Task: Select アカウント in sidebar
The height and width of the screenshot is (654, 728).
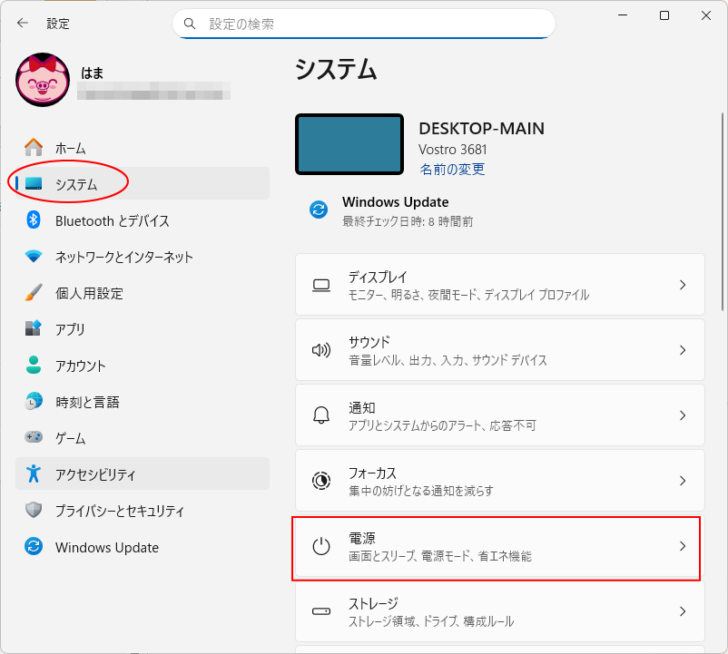Action: [142, 365]
